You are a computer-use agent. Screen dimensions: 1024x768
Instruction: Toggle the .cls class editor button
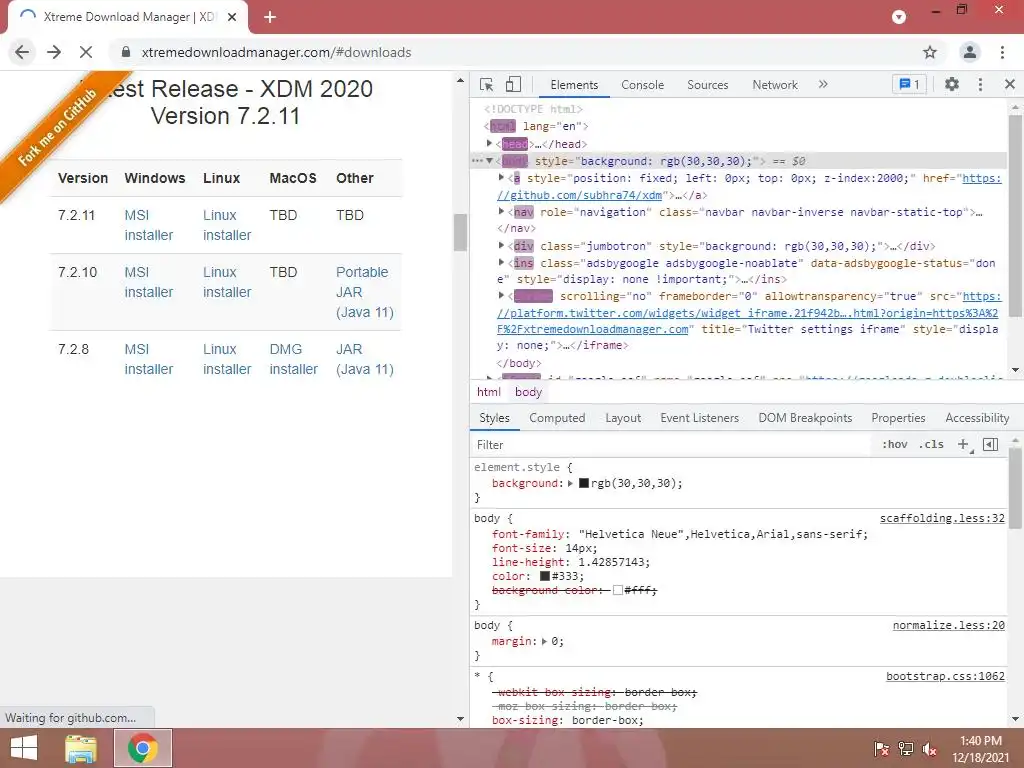click(931, 444)
